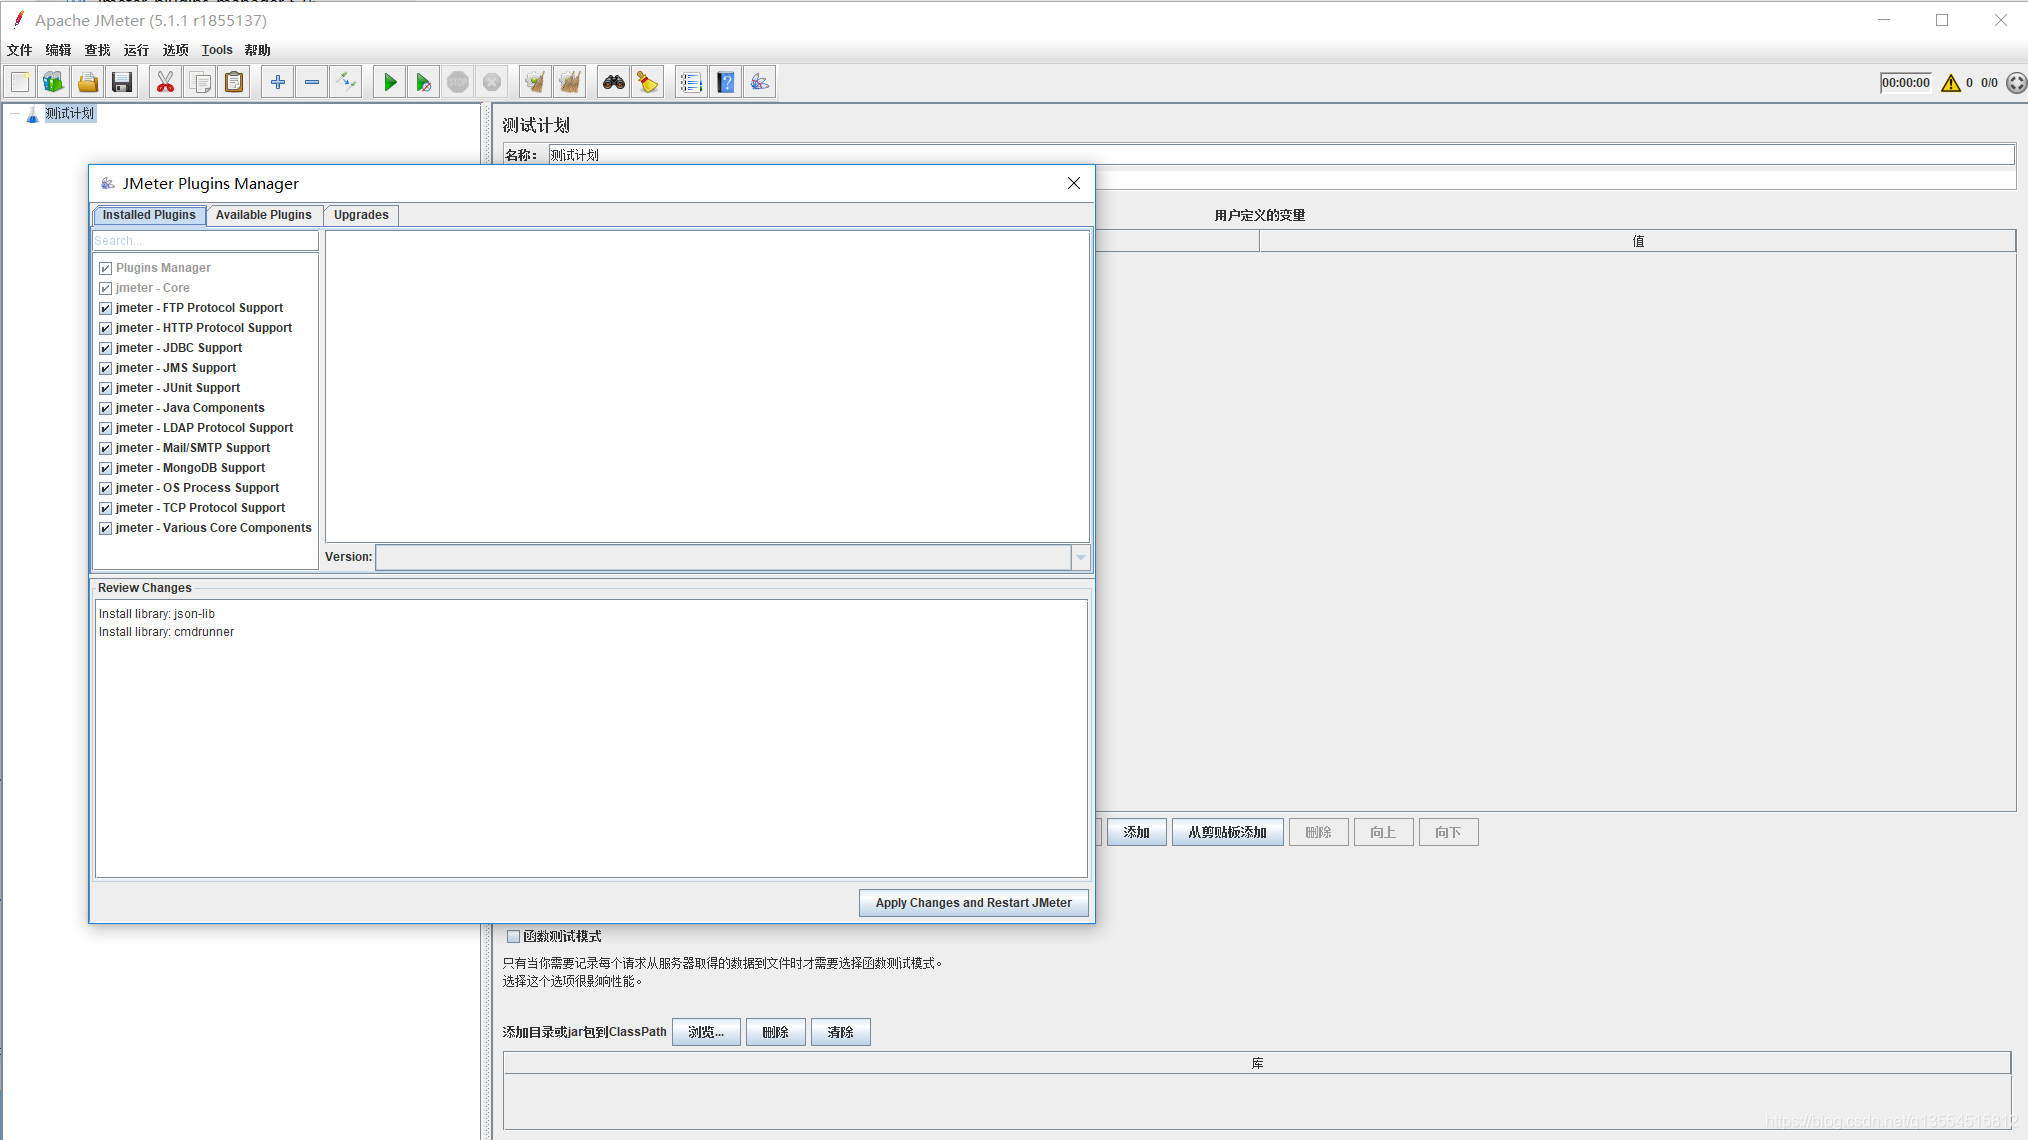
Task: Click the Cut scissors icon
Action: tap(166, 82)
